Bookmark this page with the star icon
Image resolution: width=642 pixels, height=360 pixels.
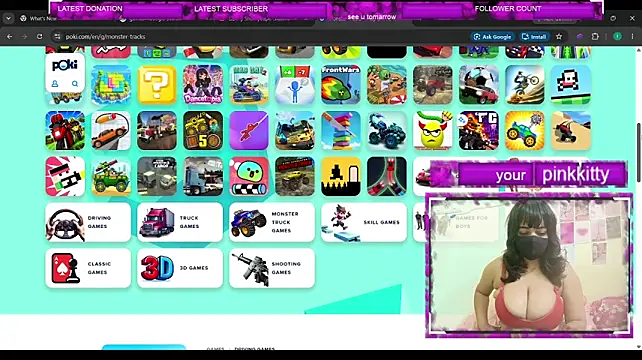(559, 36)
